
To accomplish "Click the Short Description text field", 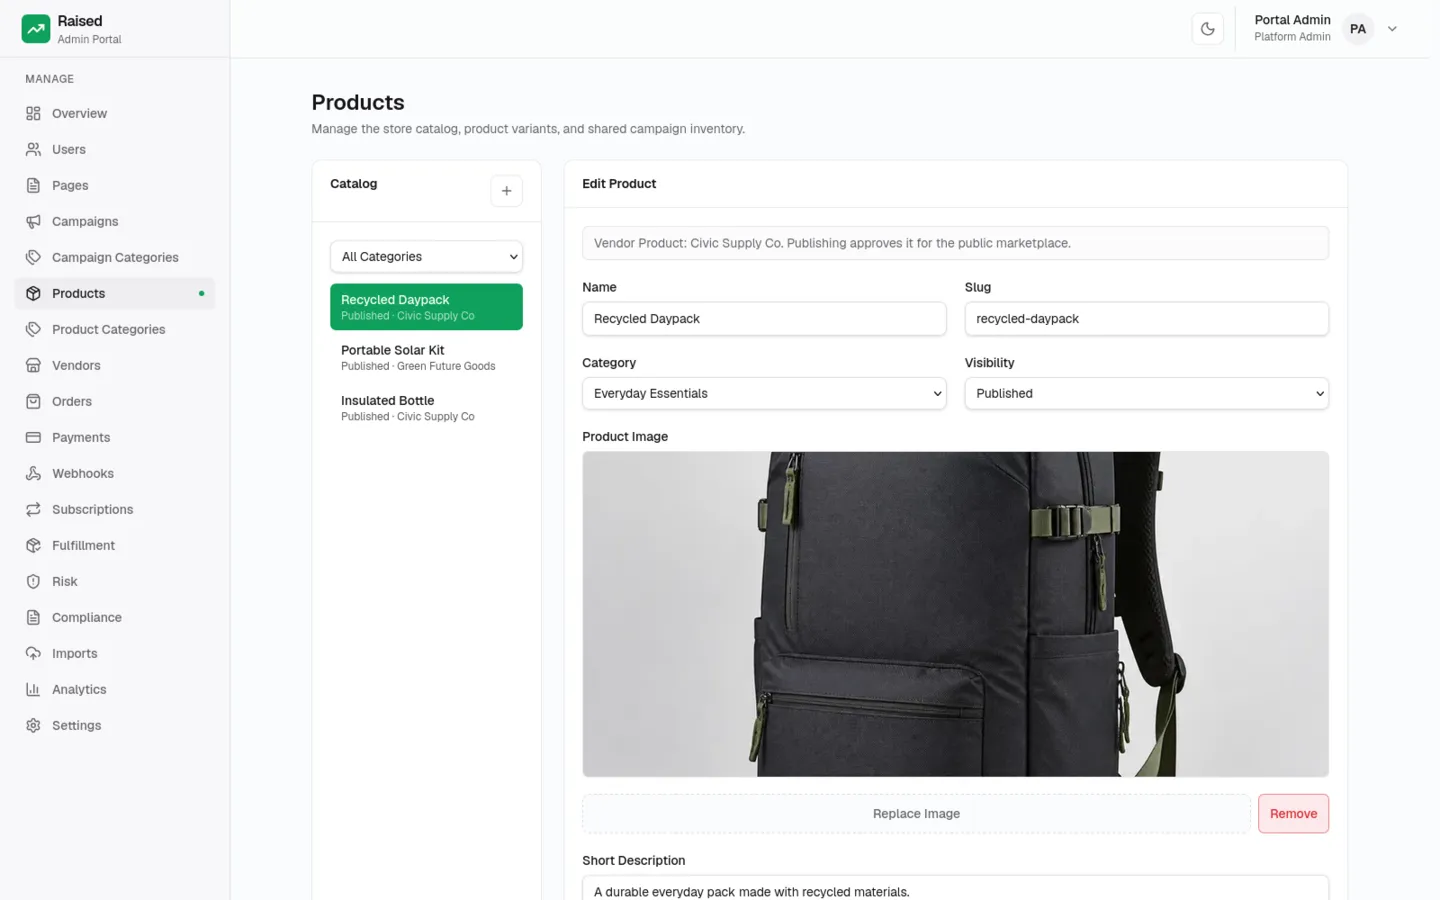I will pyautogui.click(x=955, y=888).
